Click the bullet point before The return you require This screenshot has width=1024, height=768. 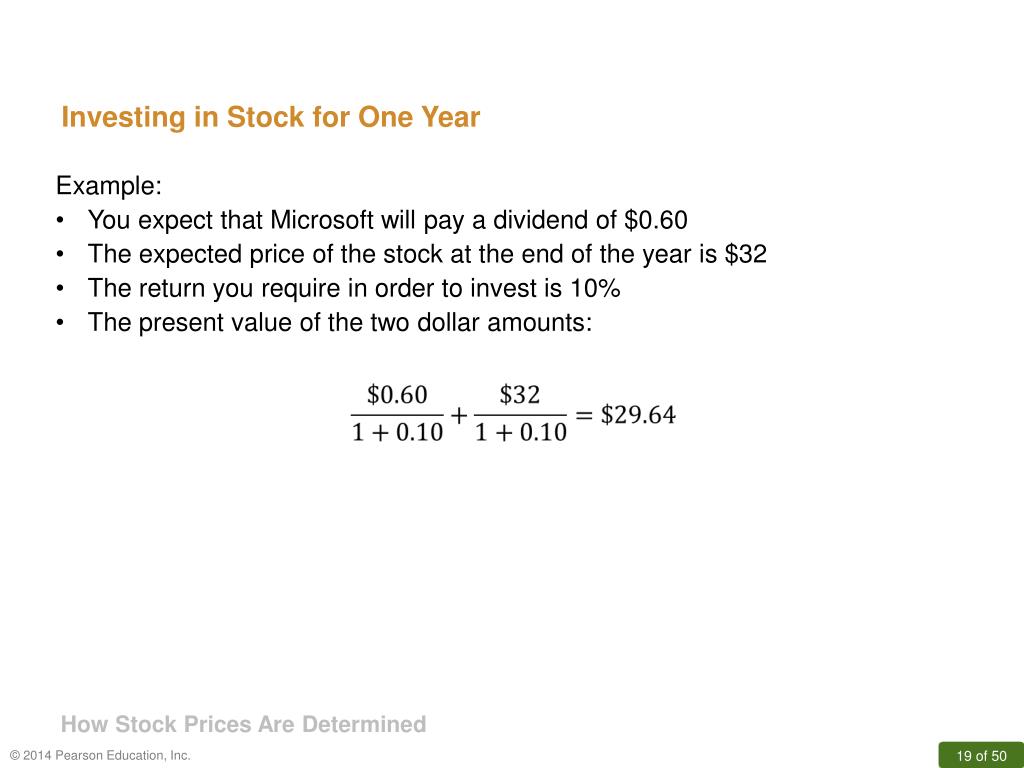(60, 288)
